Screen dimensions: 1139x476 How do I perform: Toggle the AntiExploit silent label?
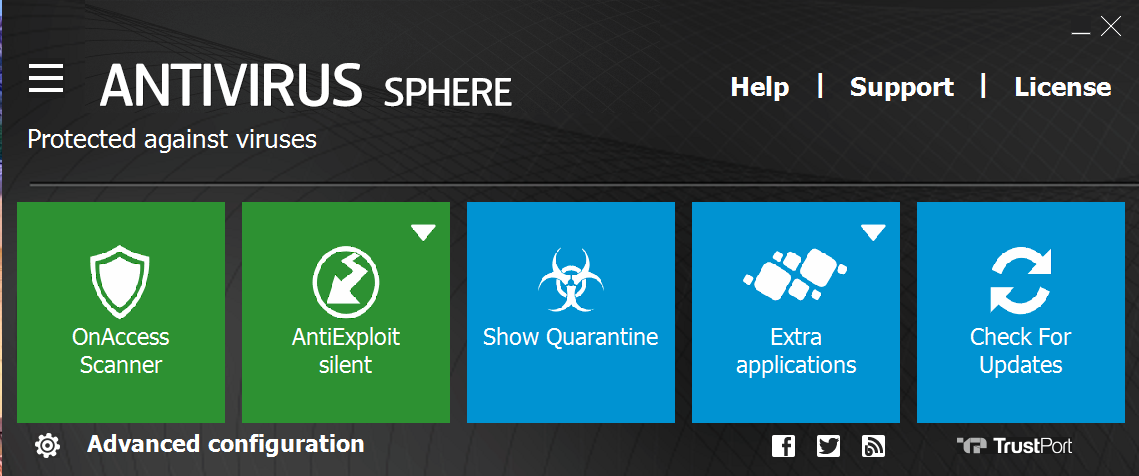tap(346, 351)
